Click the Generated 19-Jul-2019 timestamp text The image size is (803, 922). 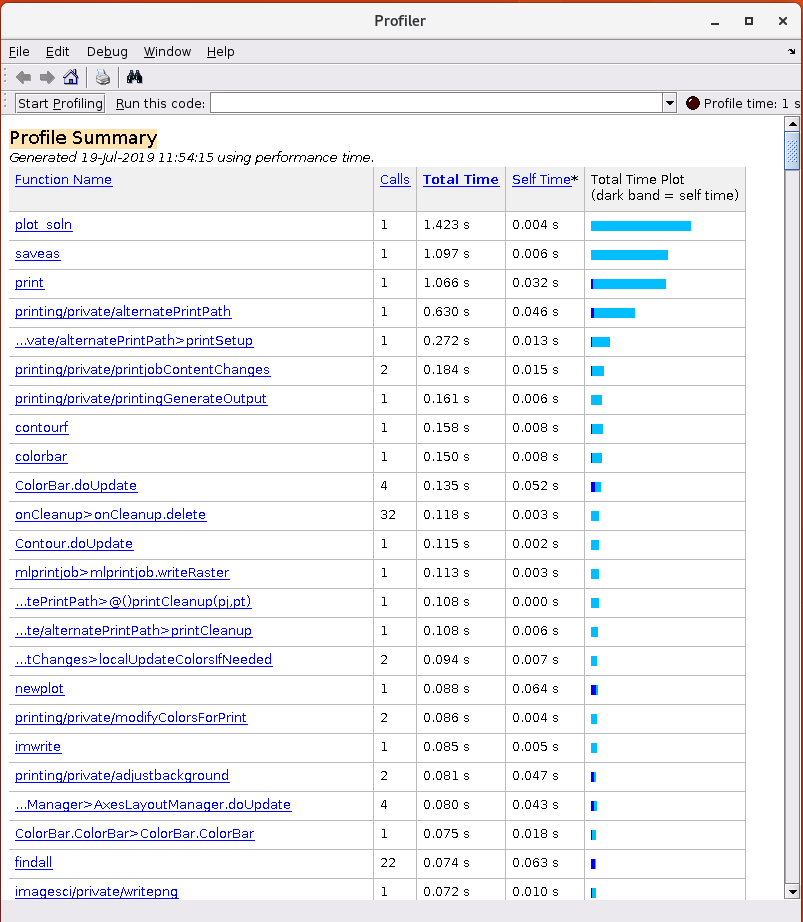(192, 158)
